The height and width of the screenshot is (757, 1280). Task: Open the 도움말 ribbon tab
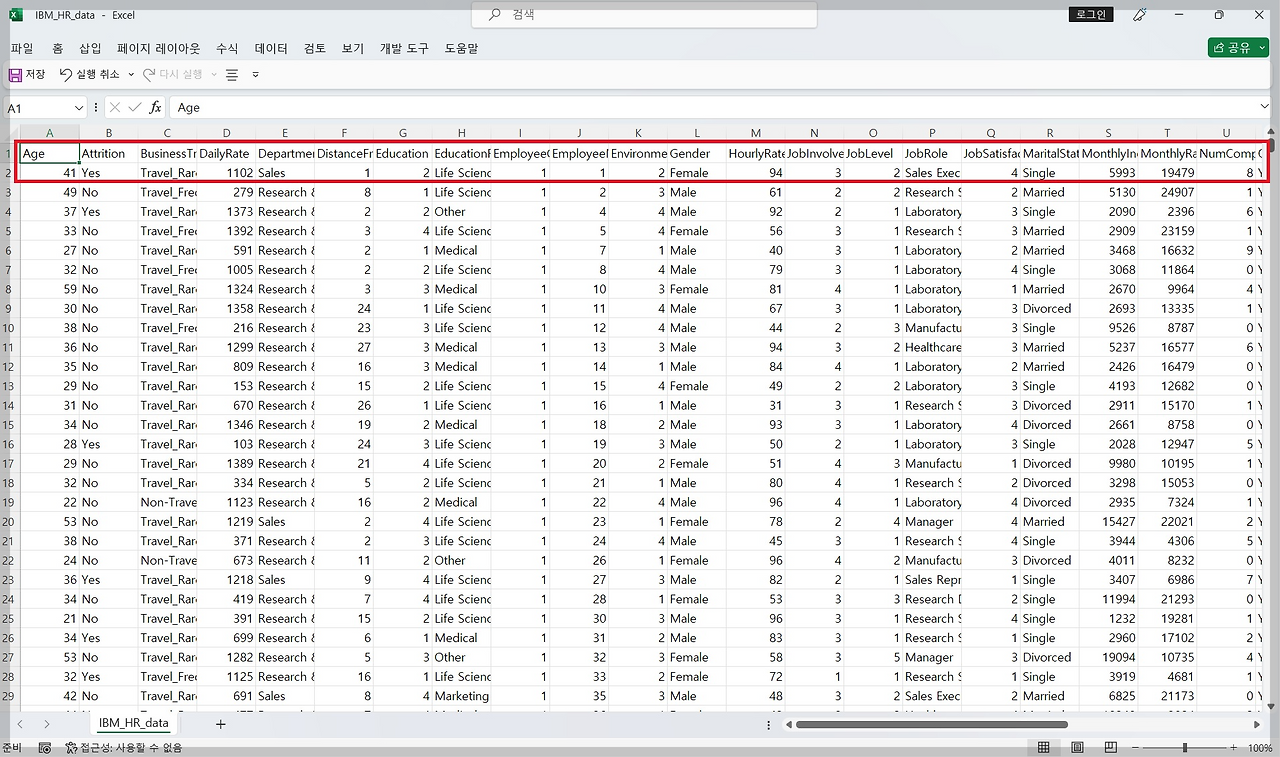click(461, 48)
